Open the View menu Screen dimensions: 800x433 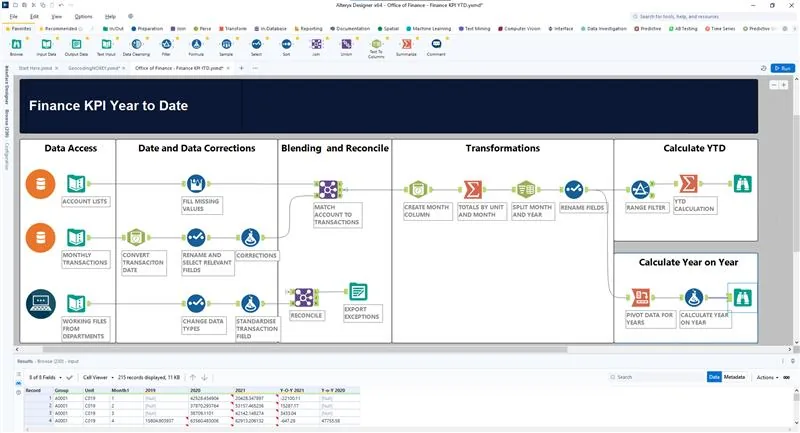(57, 16)
